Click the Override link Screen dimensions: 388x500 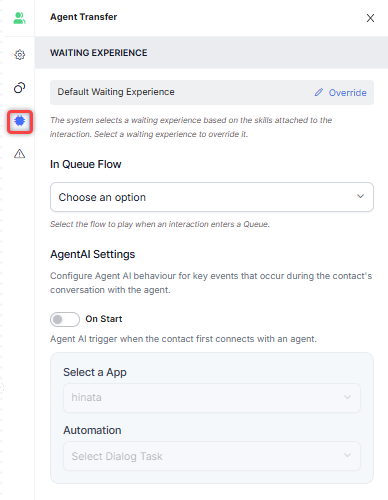(347, 93)
